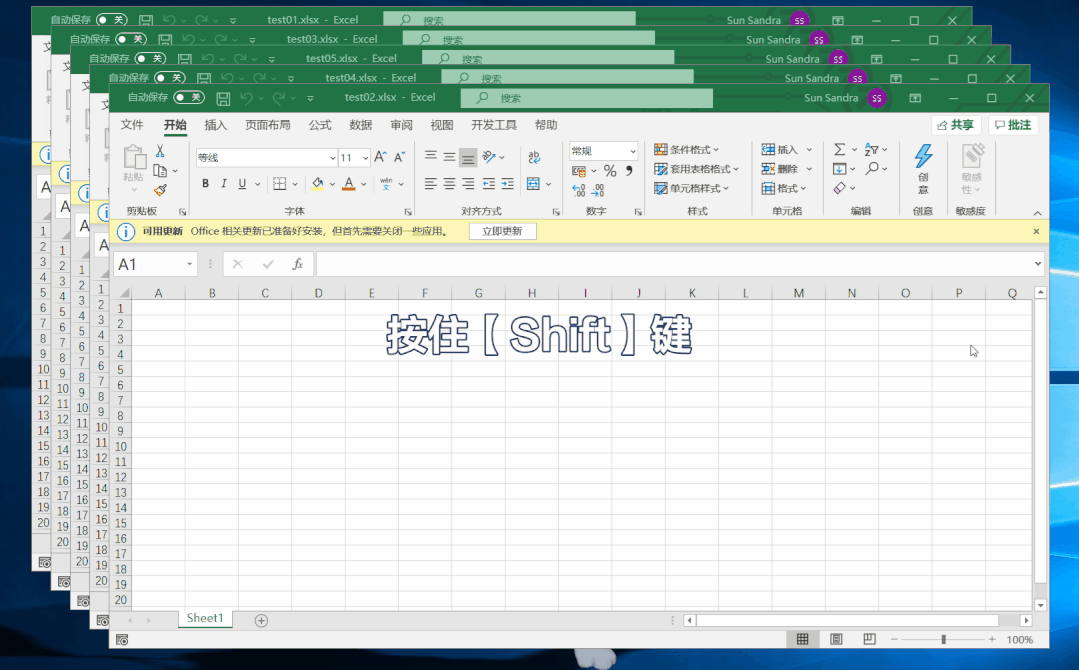Click the Find and Select magnifier icon
This screenshot has width=1079, height=670.
coord(873,168)
